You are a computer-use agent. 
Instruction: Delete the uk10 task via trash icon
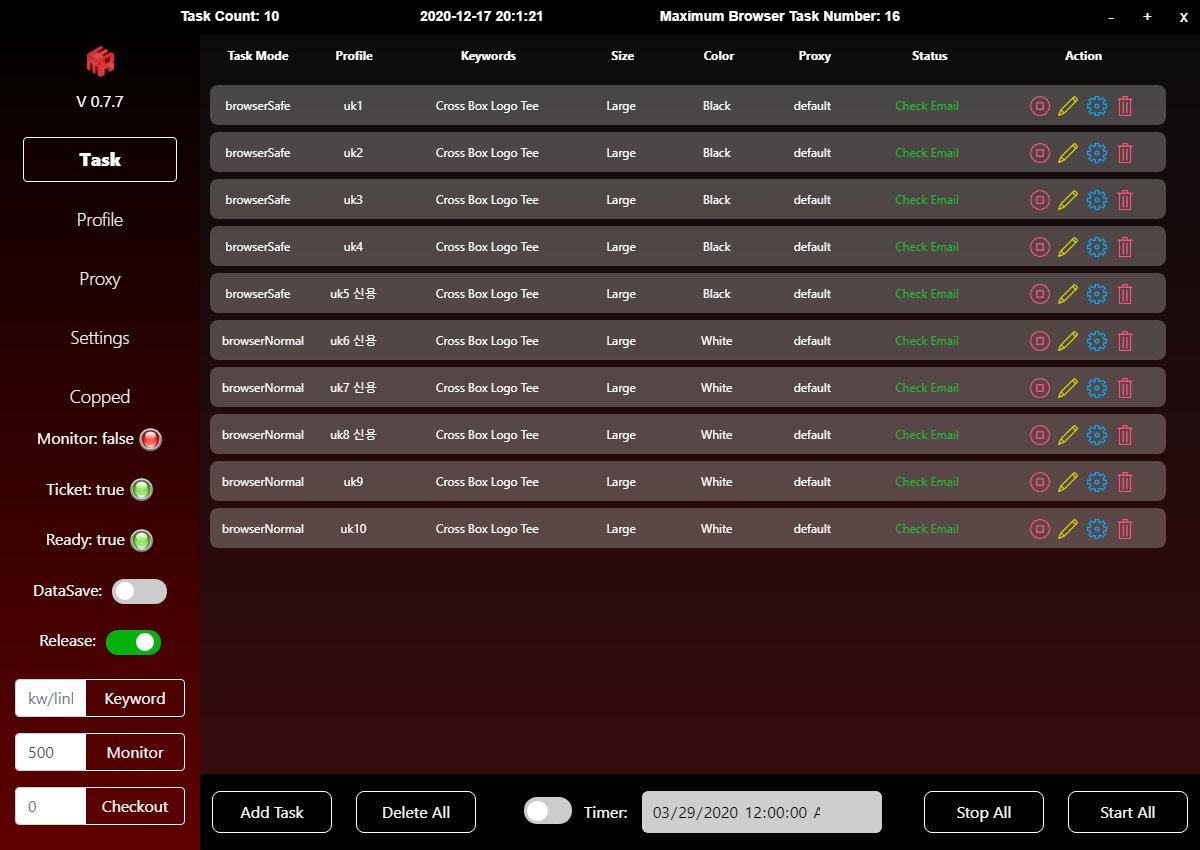click(1125, 529)
